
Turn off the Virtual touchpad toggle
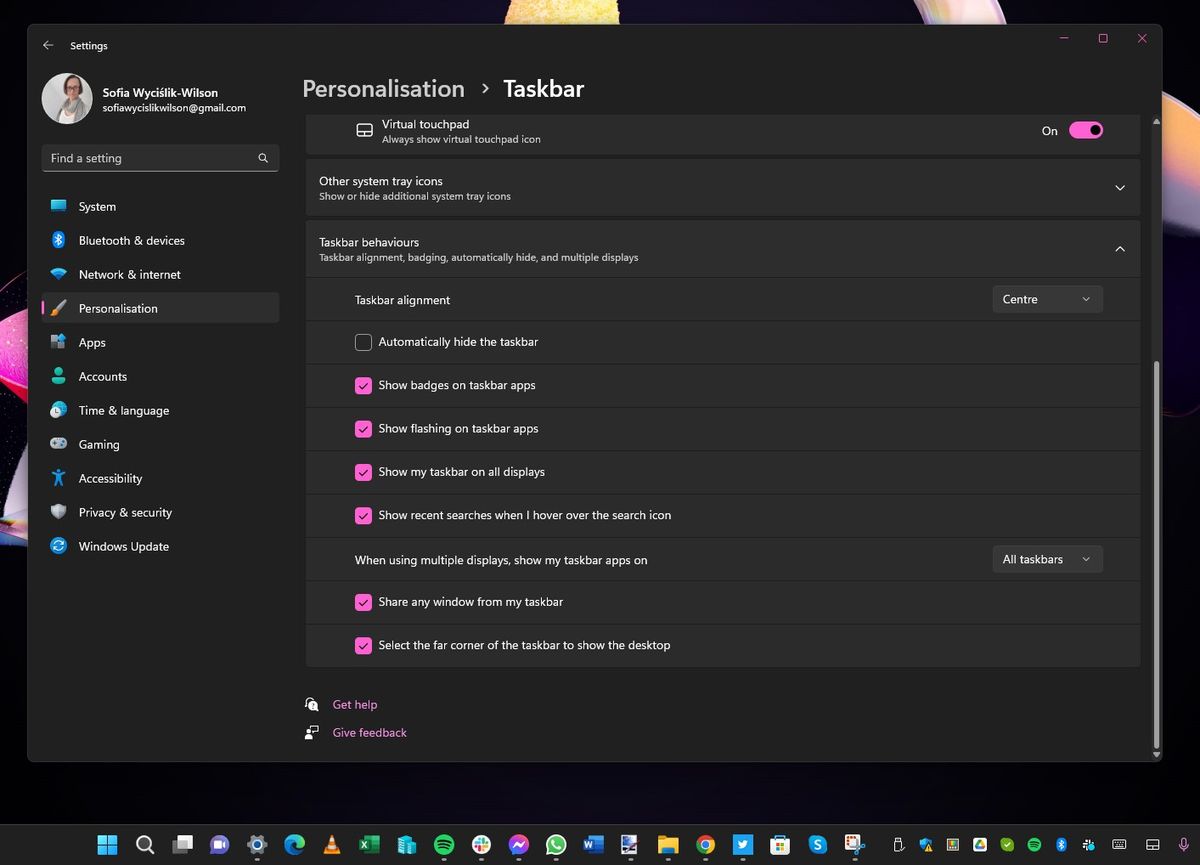[1087, 130]
